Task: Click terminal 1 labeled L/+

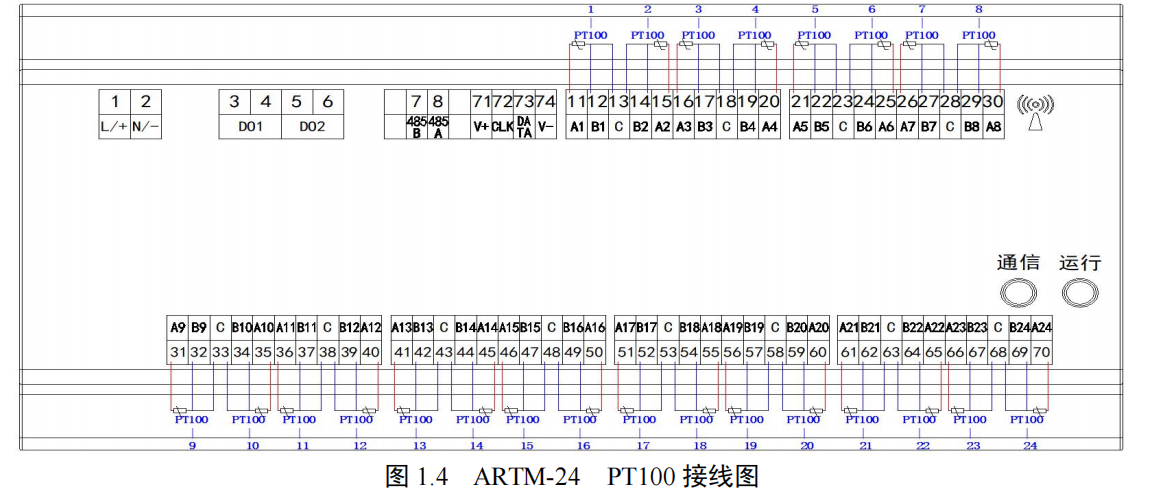Action: coord(114,114)
